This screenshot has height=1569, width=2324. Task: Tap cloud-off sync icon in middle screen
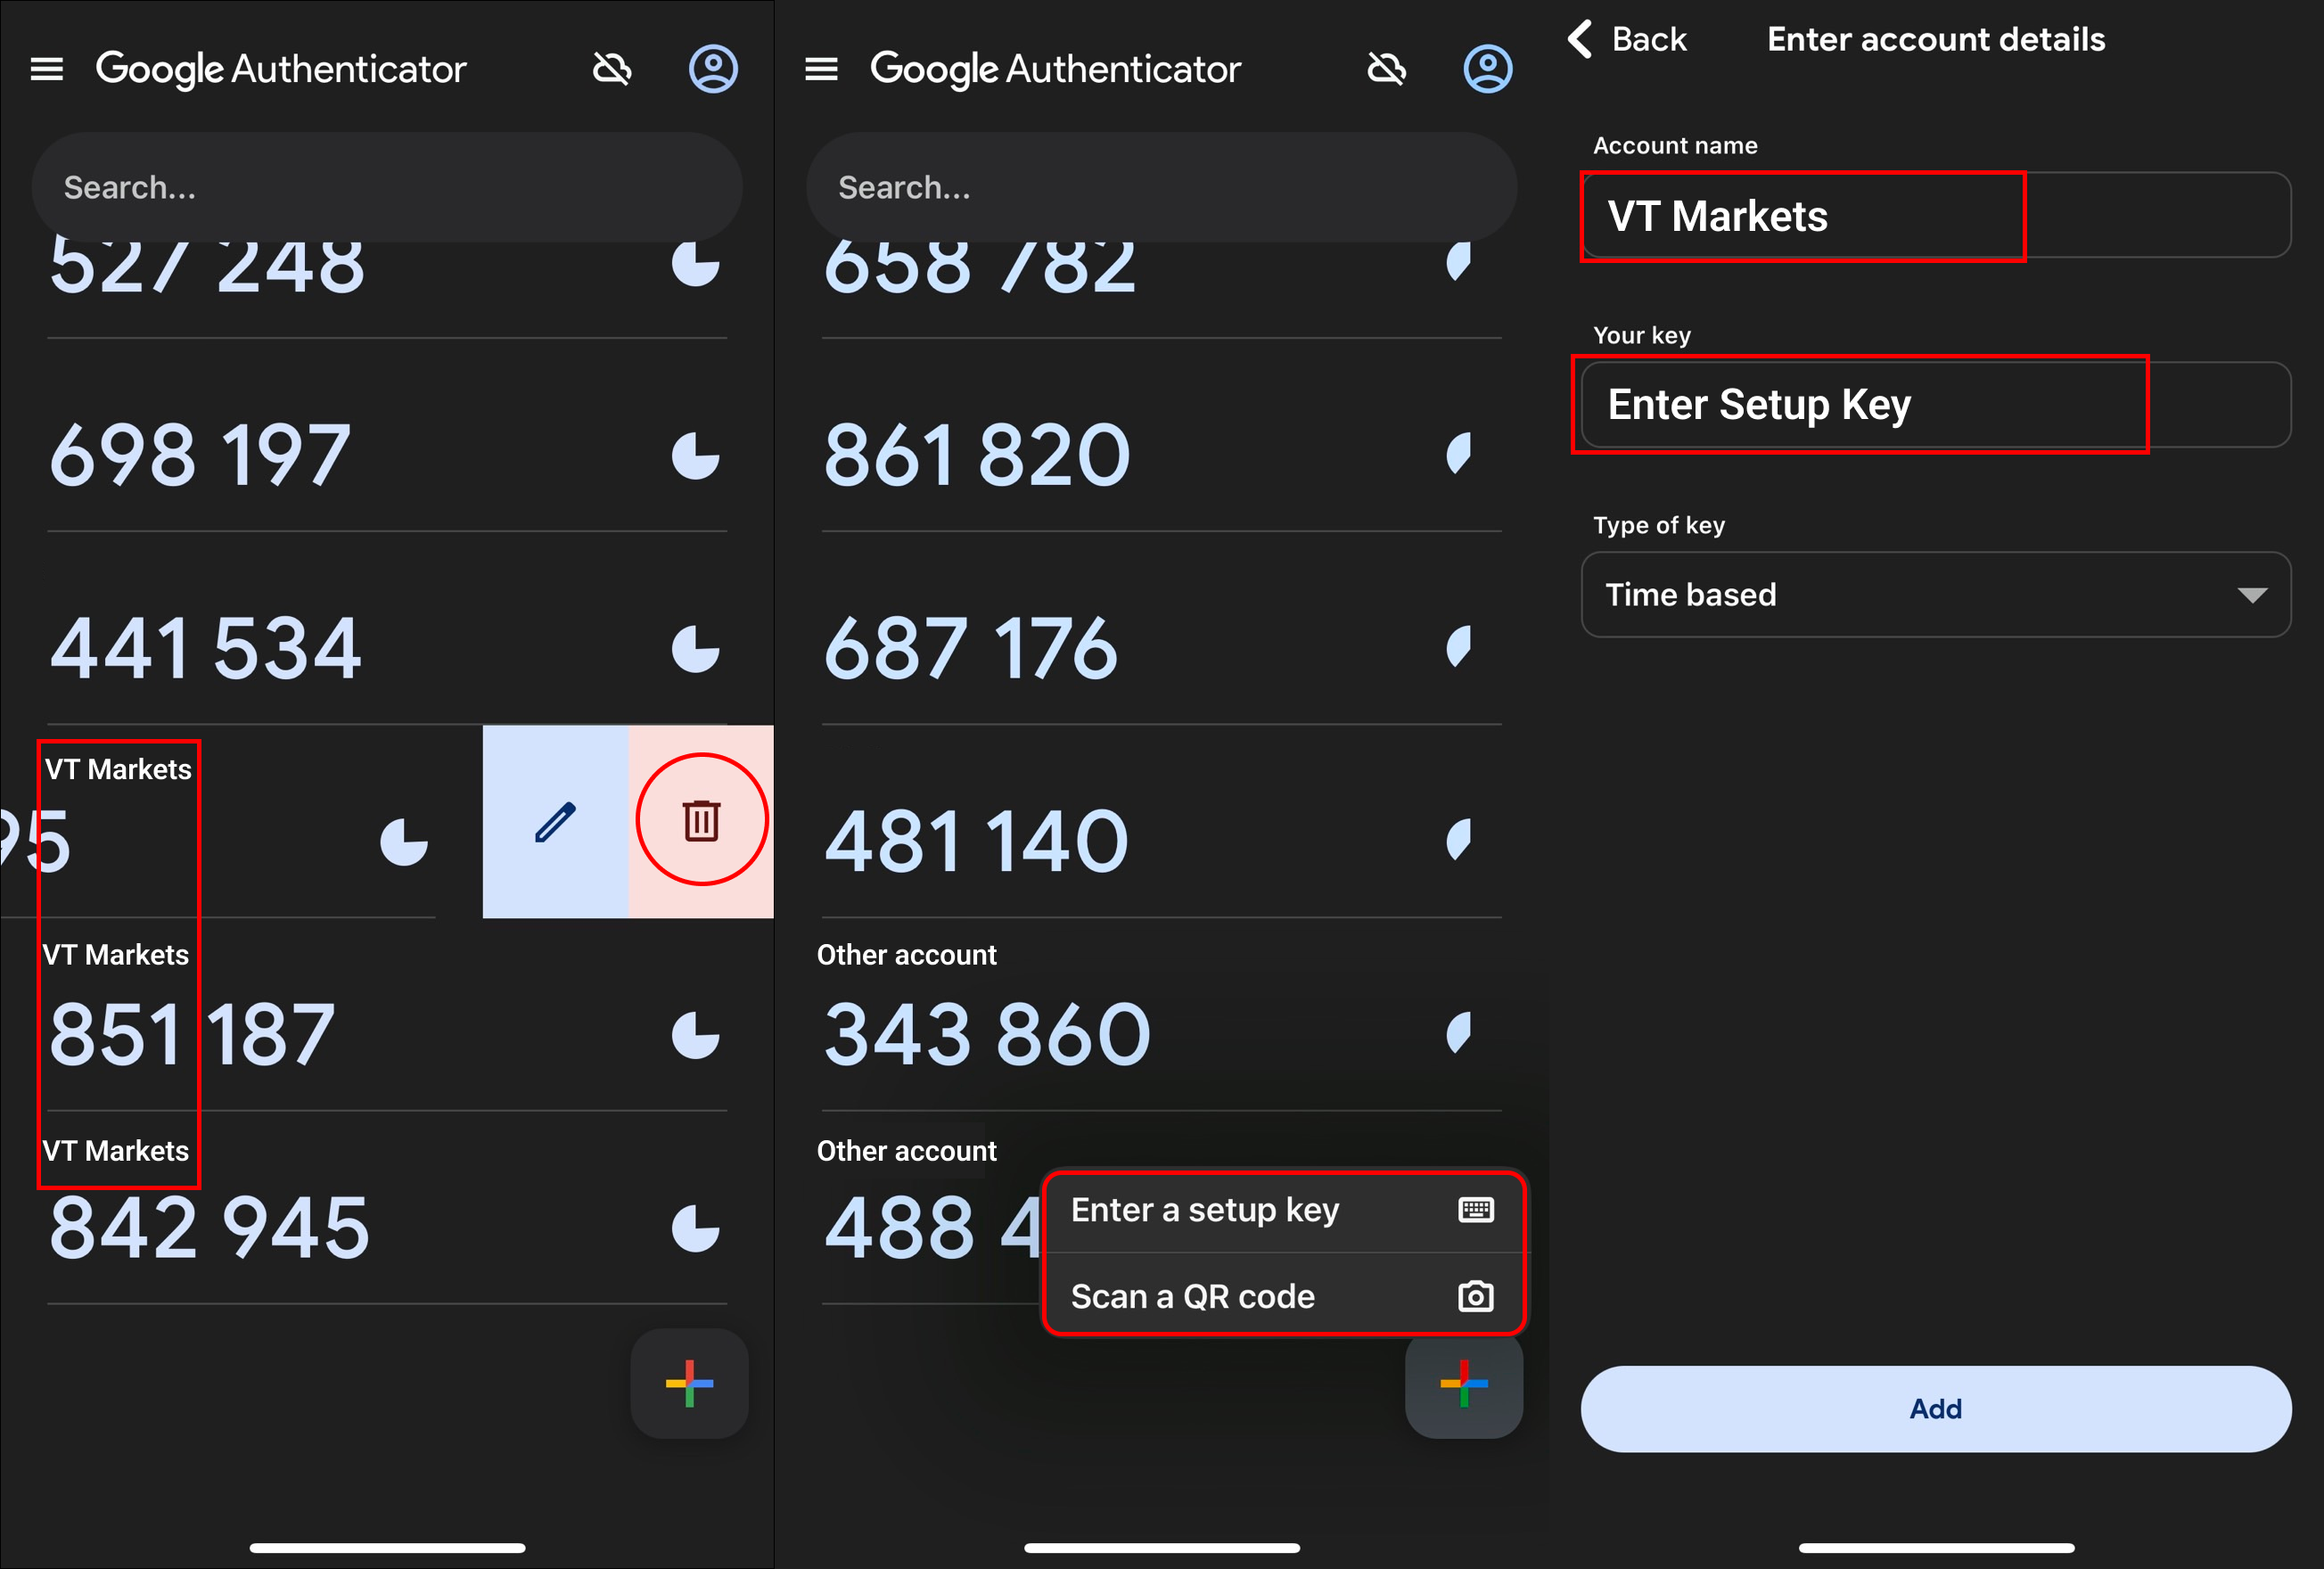pyautogui.click(x=1386, y=69)
